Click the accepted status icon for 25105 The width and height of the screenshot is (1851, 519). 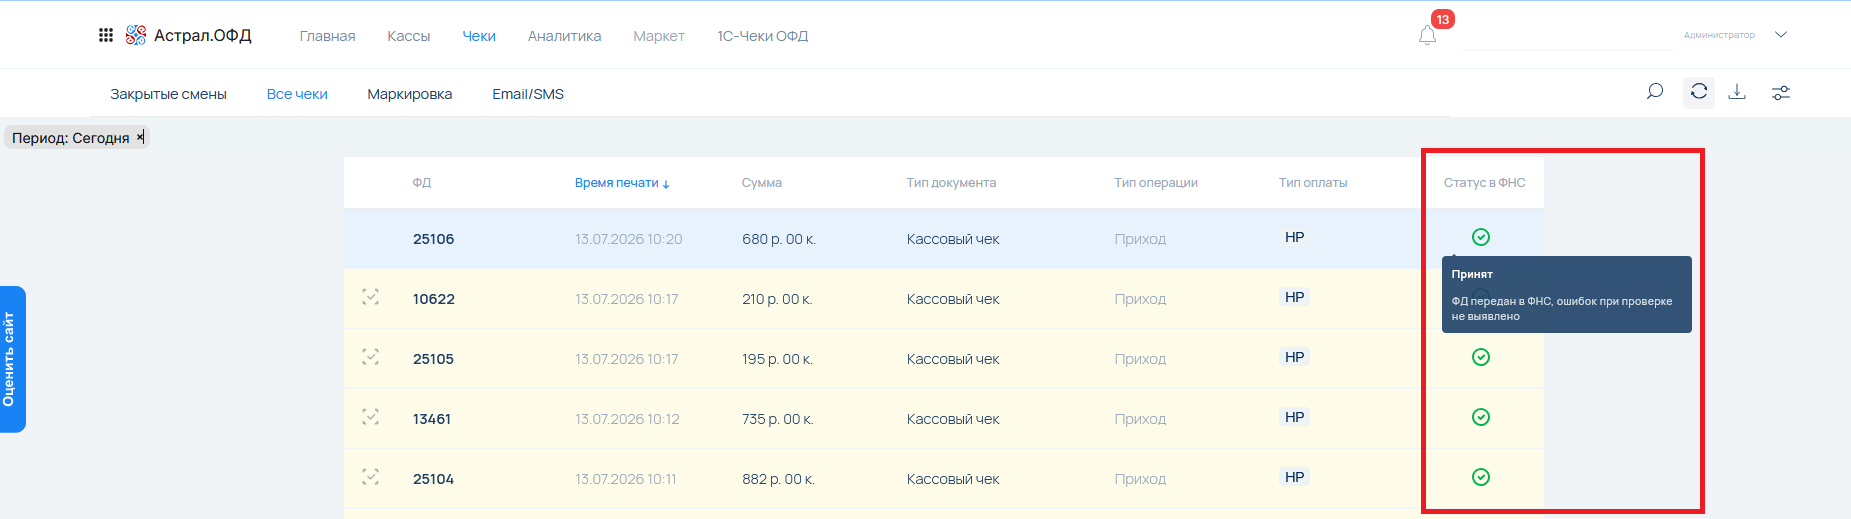(1481, 357)
